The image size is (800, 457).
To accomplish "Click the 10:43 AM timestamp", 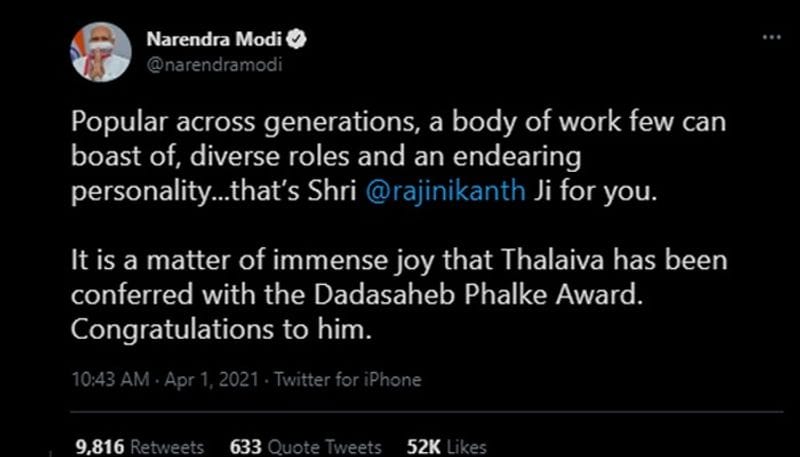I will pyautogui.click(x=110, y=380).
